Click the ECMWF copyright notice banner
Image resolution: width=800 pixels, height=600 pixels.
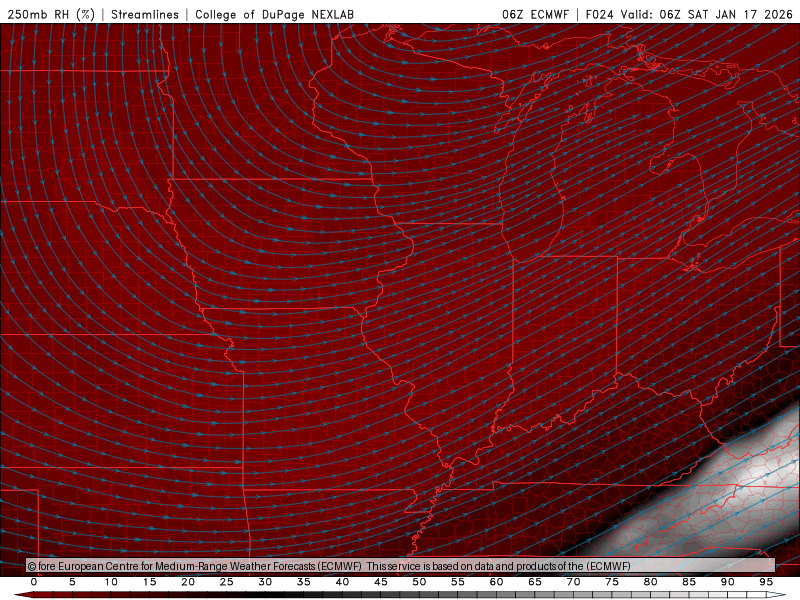(x=401, y=566)
